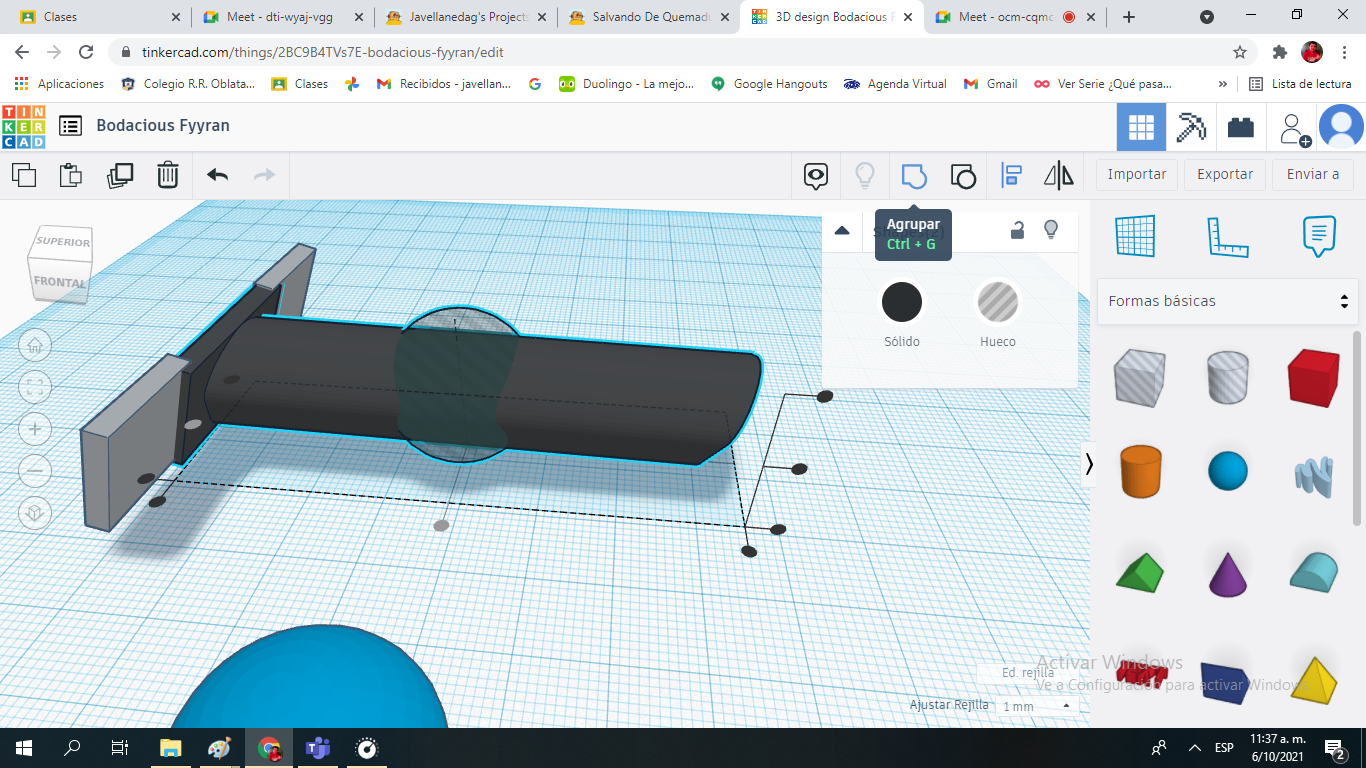Select the Sólido black color swatch
Viewport: 1366px width, 768px height.
(x=902, y=302)
